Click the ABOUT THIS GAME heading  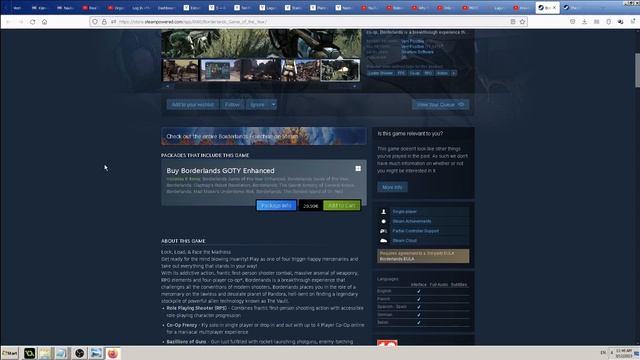tap(183, 241)
